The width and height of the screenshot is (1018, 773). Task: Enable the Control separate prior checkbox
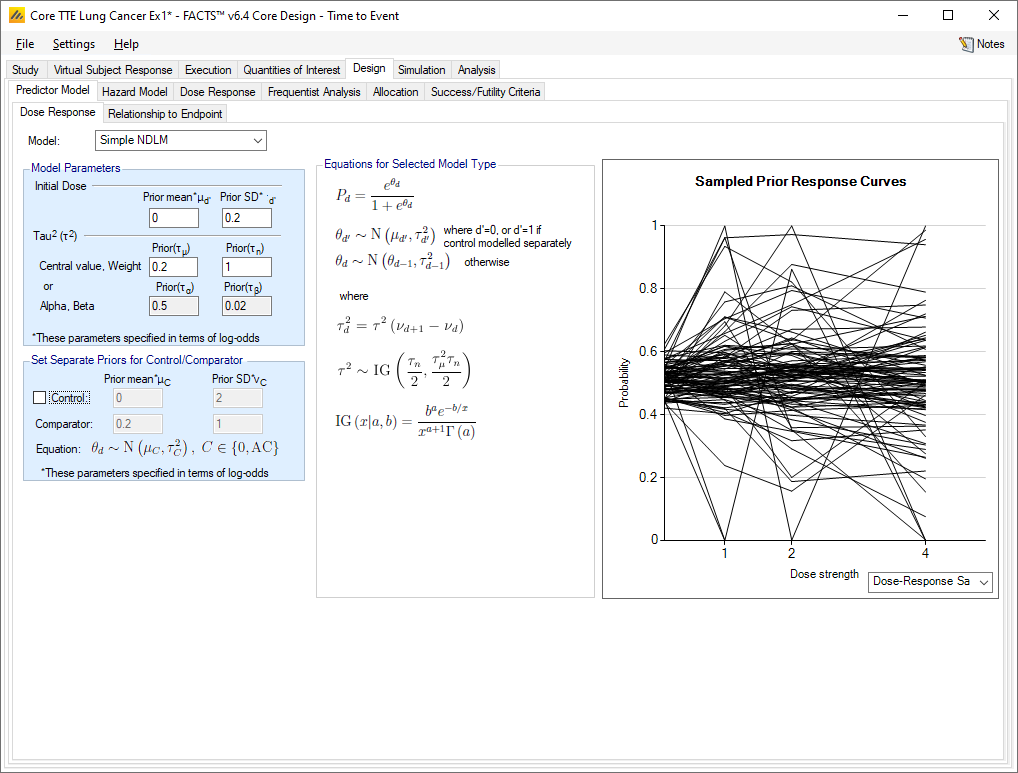[x=40, y=398]
